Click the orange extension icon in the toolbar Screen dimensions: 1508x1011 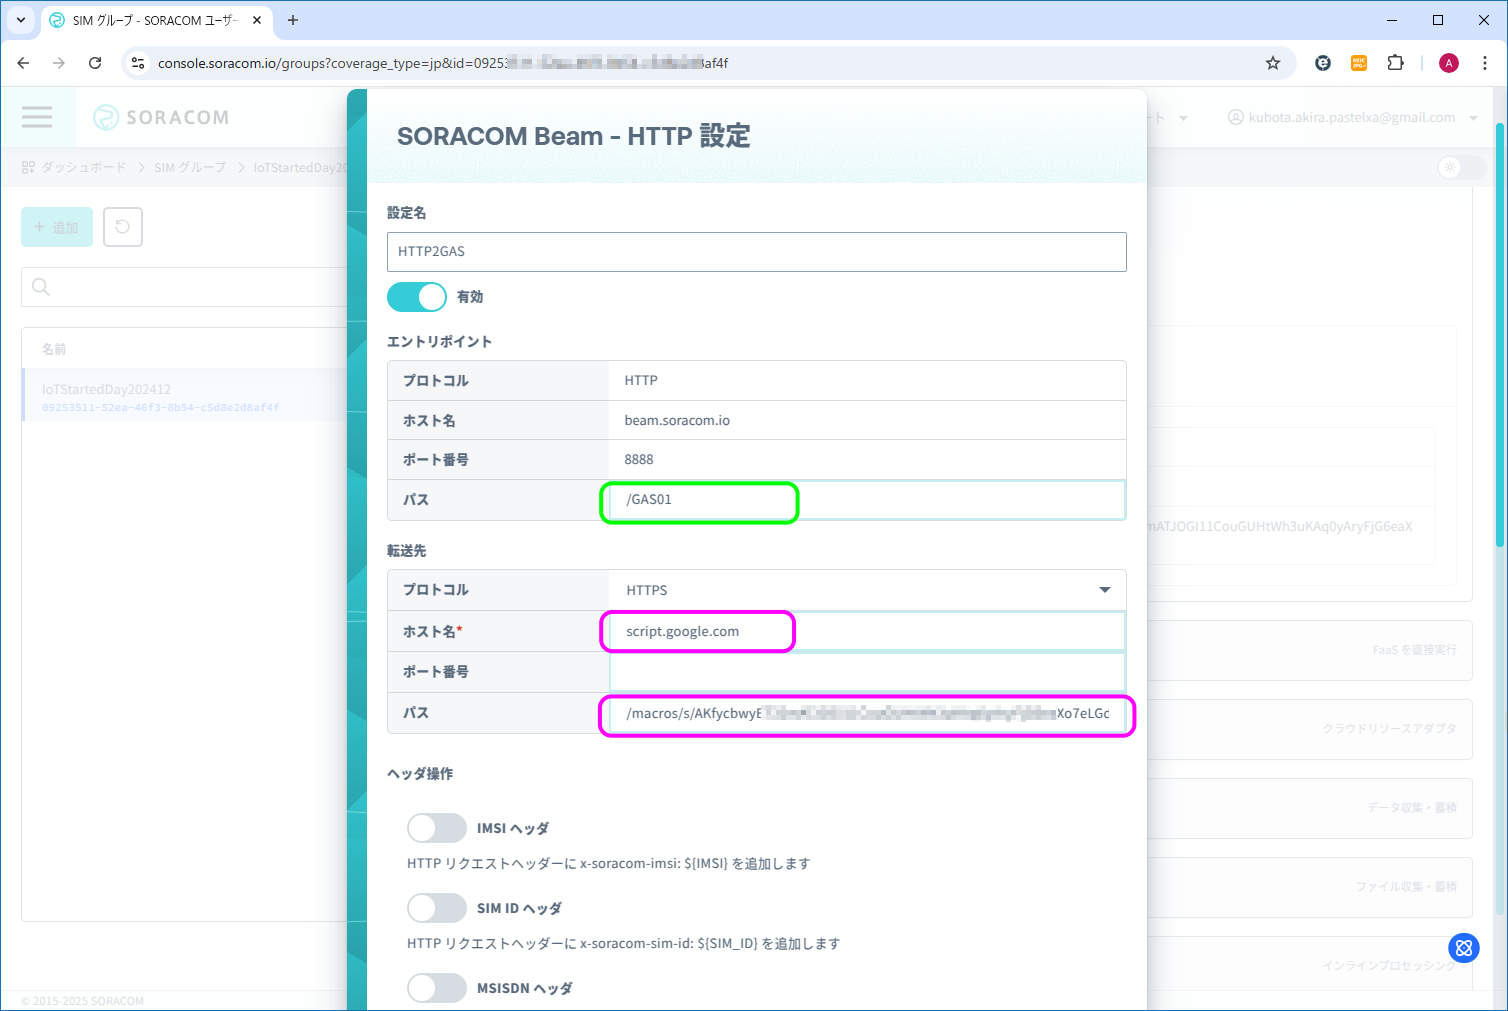1359,63
